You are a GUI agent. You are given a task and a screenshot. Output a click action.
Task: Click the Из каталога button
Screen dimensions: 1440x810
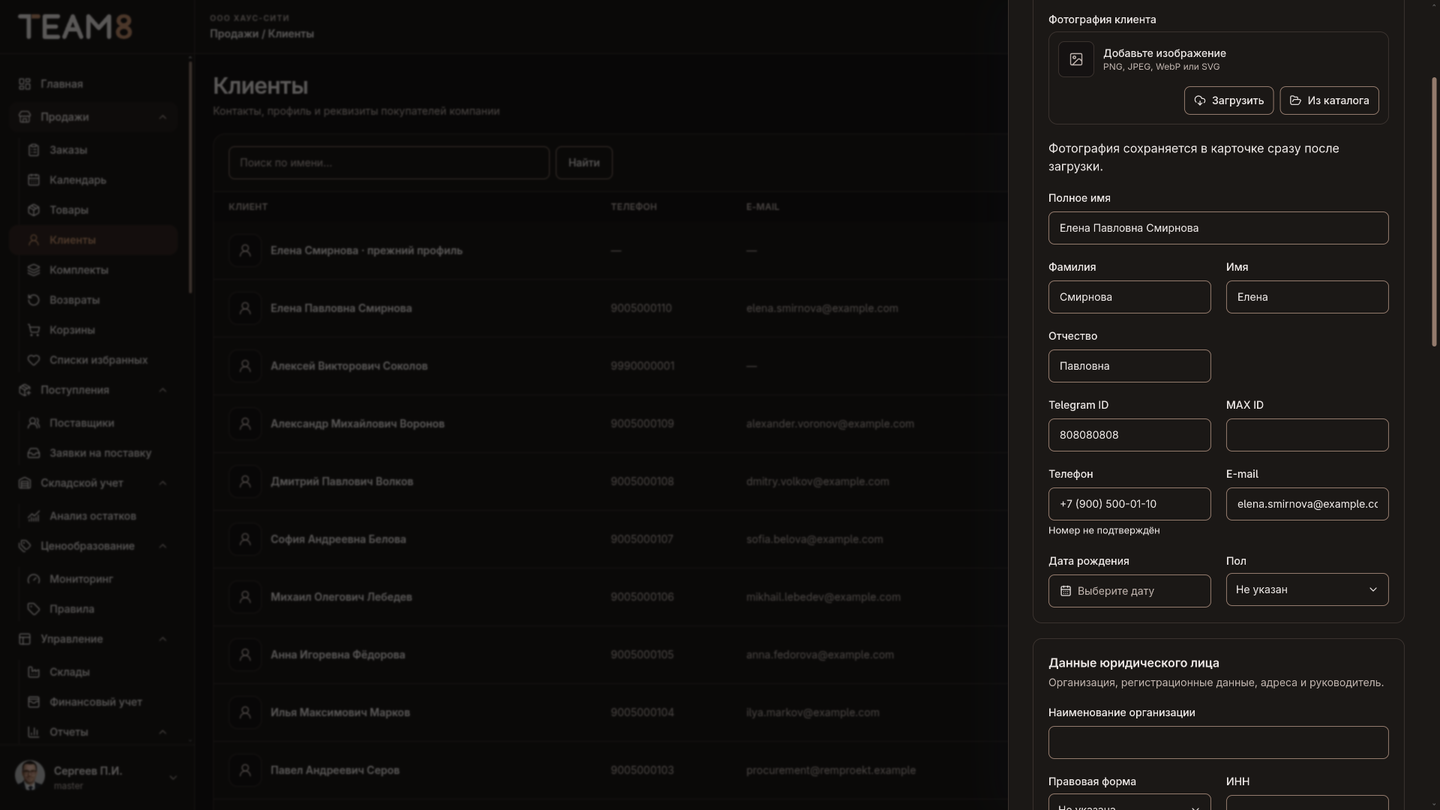[x=1329, y=101]
